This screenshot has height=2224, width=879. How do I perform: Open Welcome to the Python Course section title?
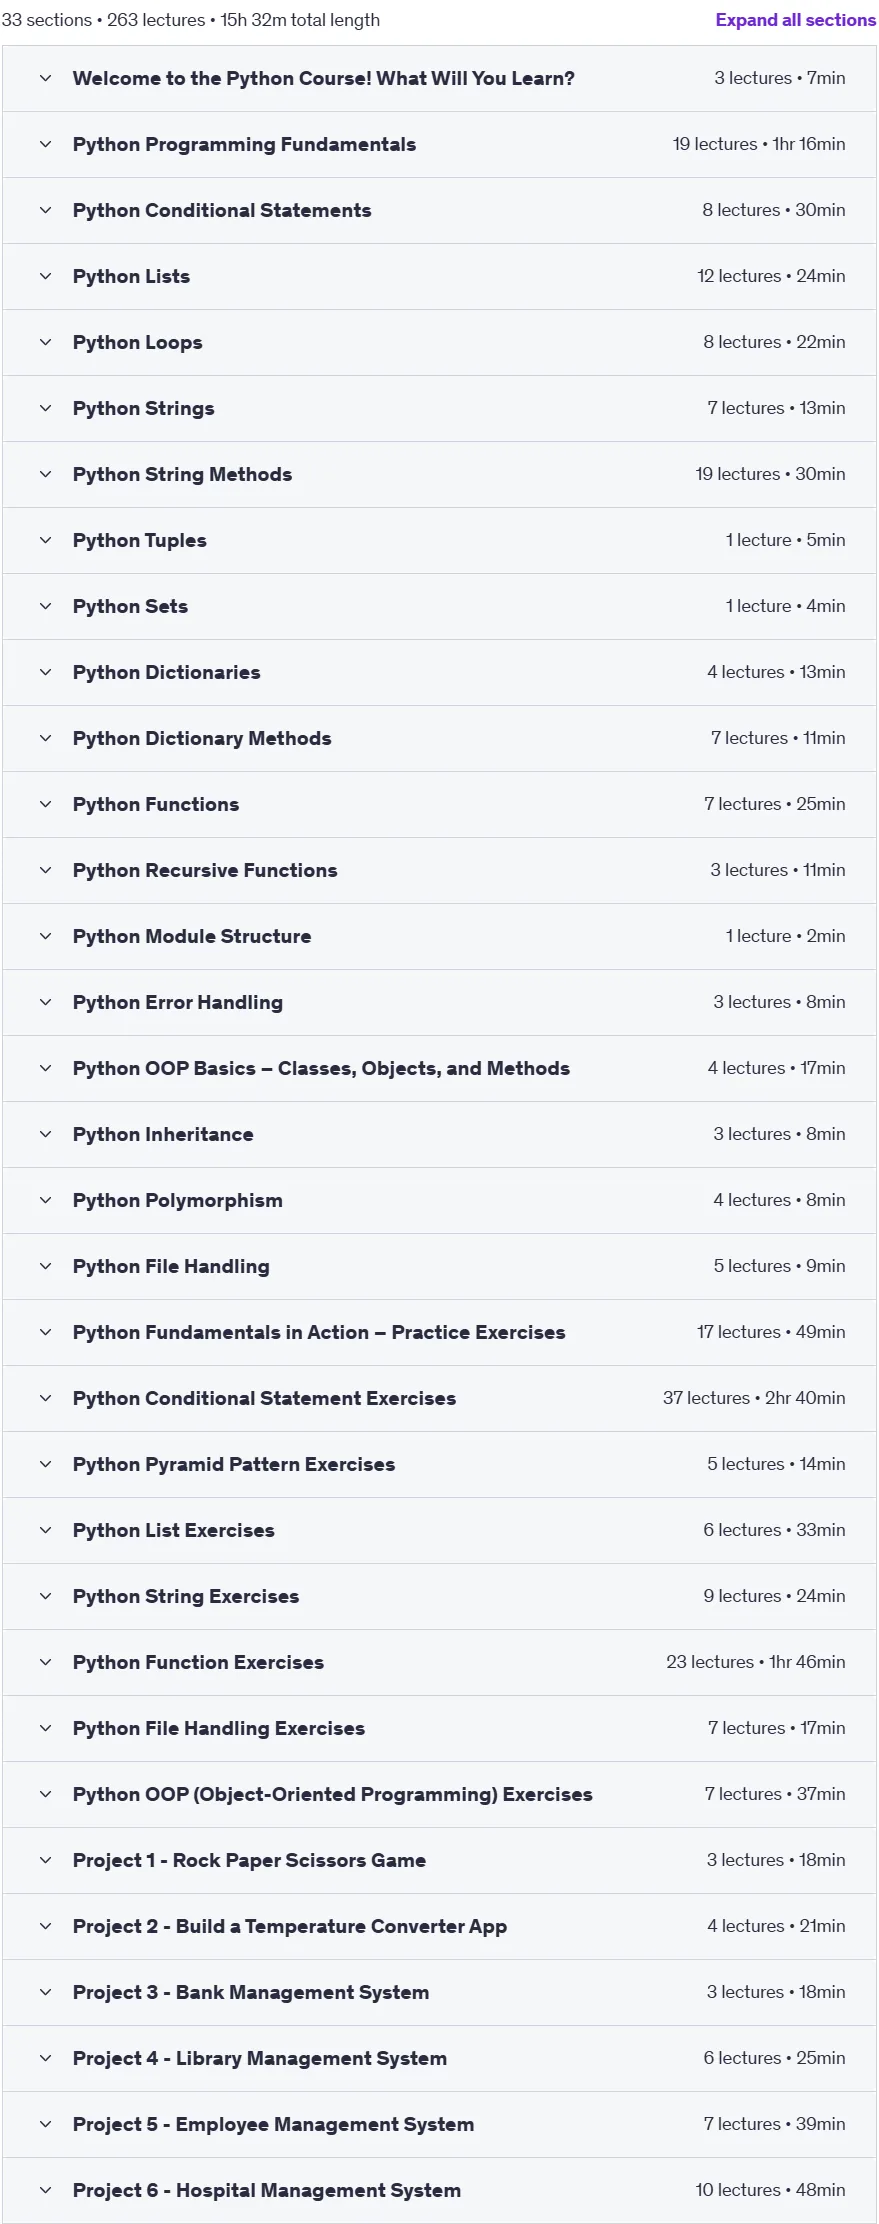323,78
